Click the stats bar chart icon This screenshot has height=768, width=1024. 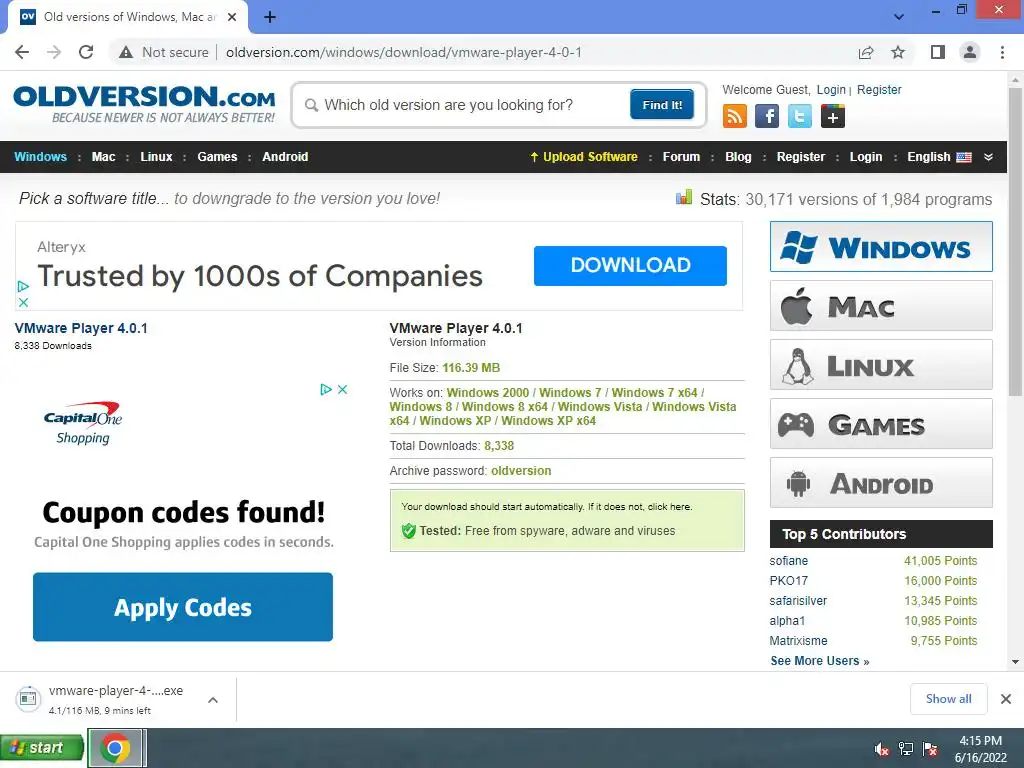[x=684, y=197]
